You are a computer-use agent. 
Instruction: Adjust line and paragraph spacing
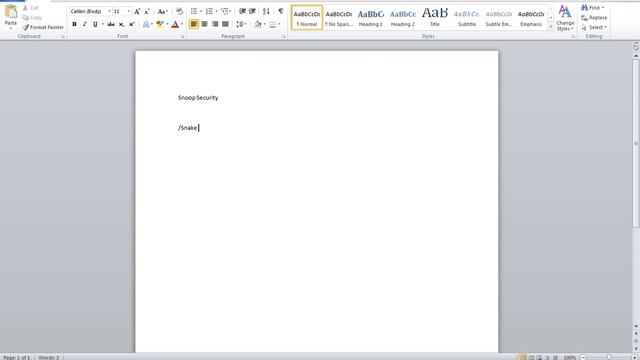click(x=240, y=24)
